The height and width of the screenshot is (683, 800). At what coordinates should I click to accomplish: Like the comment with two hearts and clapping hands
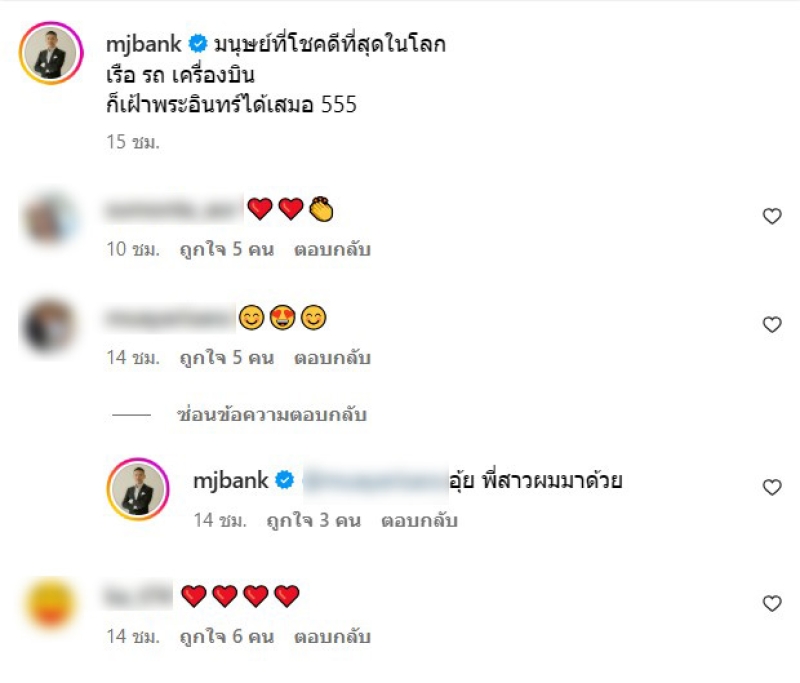point(772,216)
